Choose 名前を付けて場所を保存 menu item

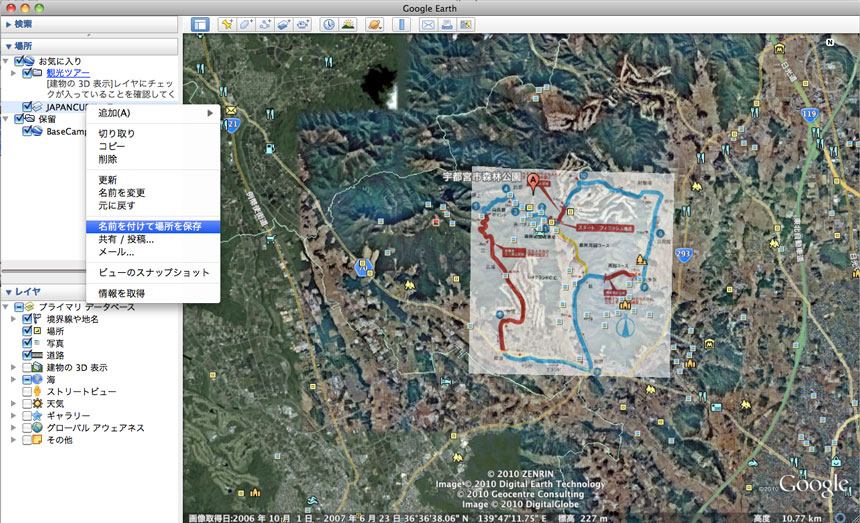tap(153, 226)
